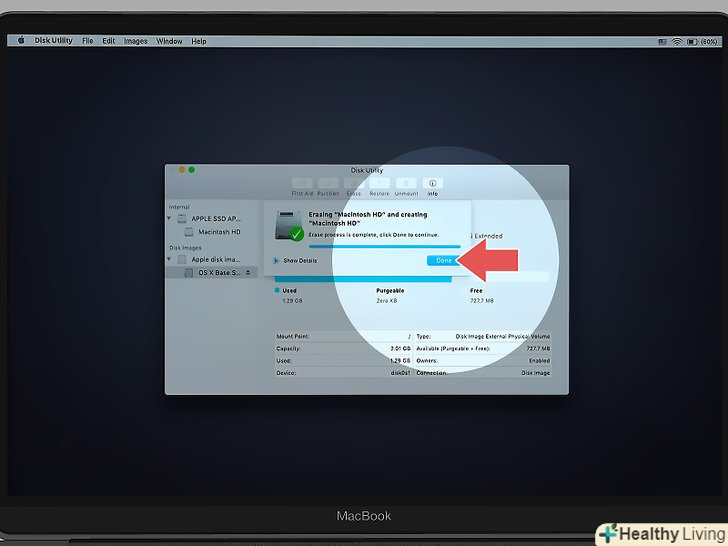Open the Help menu
Screen dimensions: 728x546
[199, 41]
